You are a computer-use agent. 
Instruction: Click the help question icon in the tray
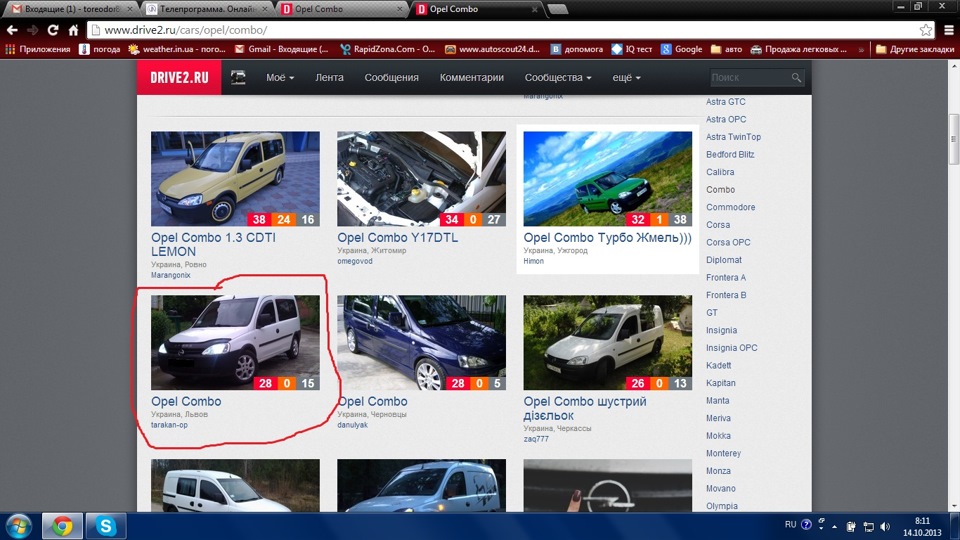806,525
